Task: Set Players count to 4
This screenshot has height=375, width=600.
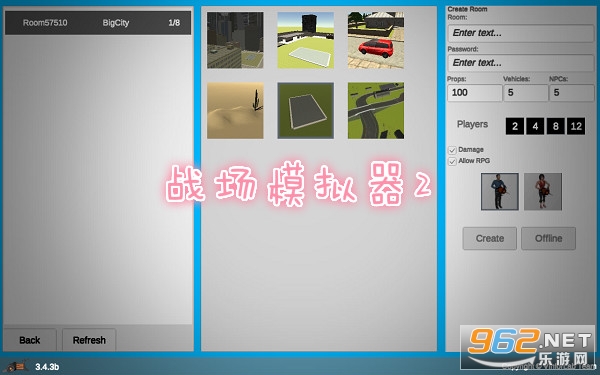Action: (535, 126)
